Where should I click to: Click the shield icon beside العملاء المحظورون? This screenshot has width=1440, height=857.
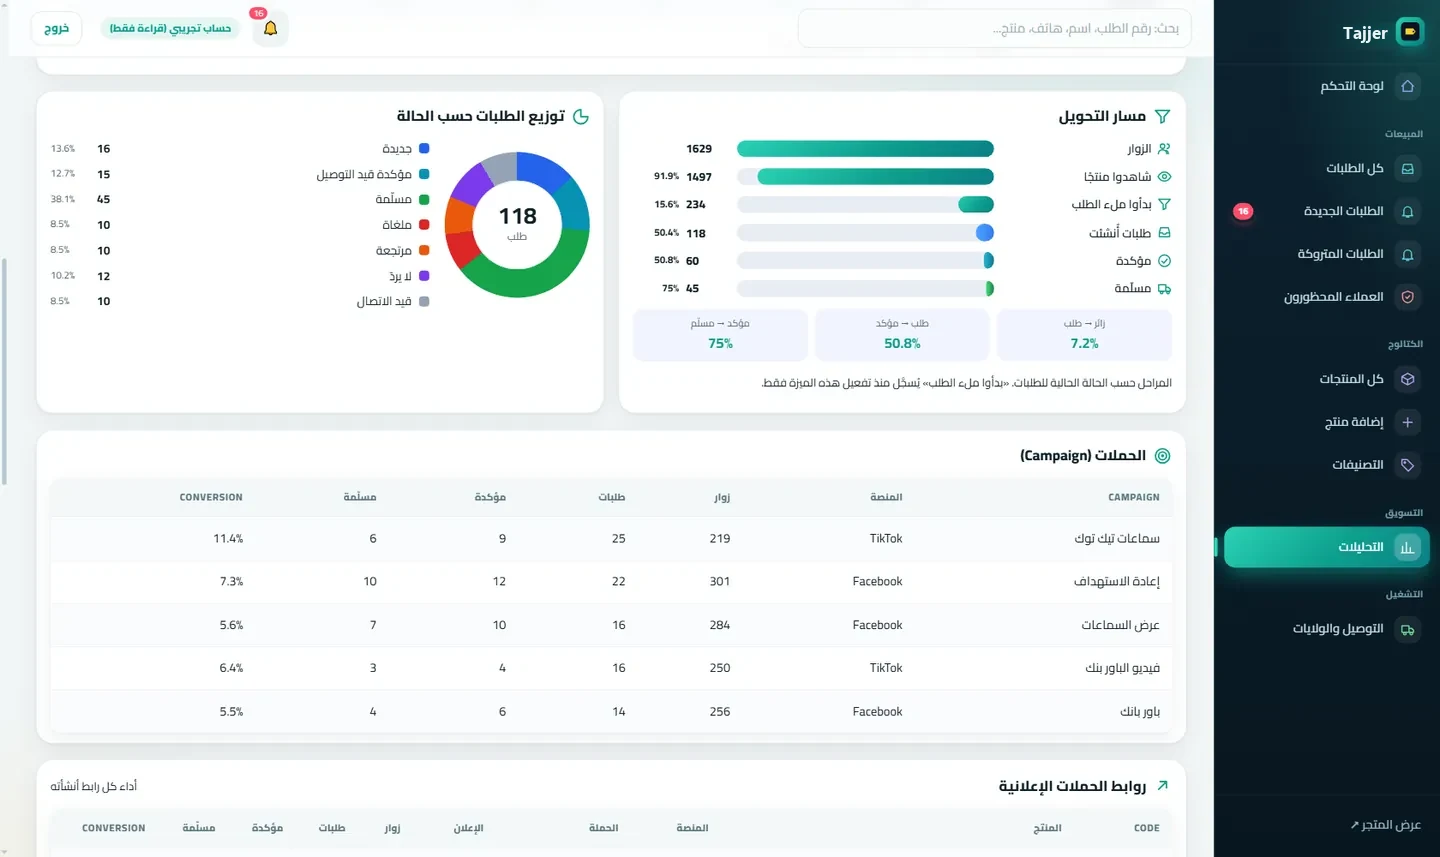[x=1407, y=297]
